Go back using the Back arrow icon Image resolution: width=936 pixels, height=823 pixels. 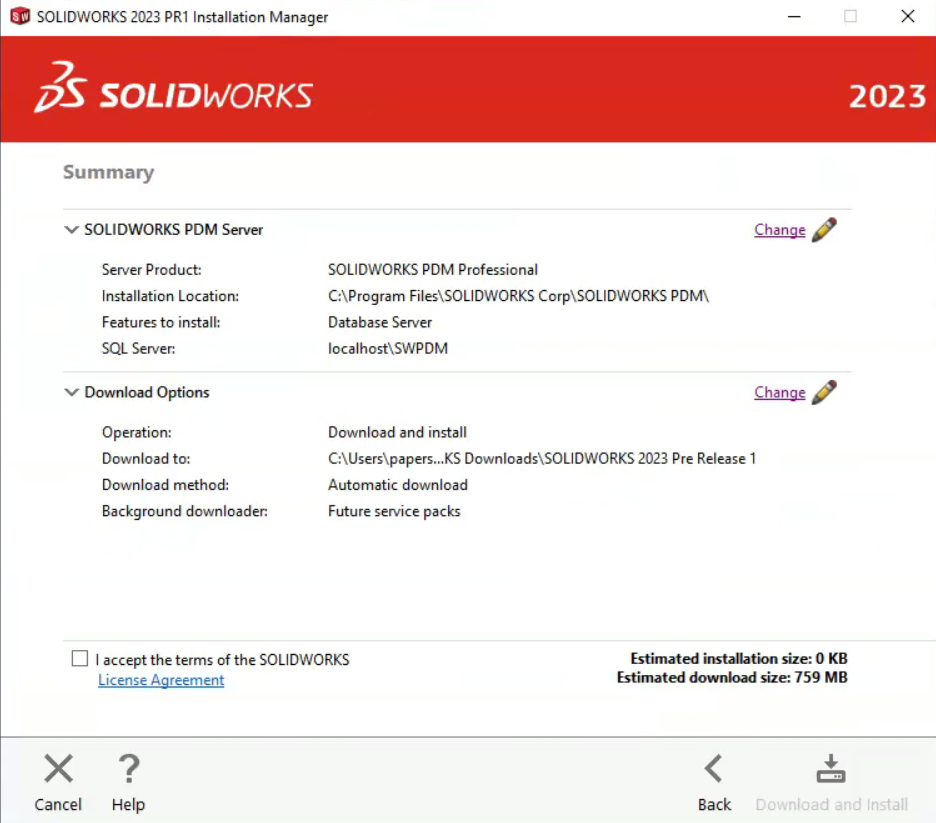pyautogui.click(x=714, y=768)
